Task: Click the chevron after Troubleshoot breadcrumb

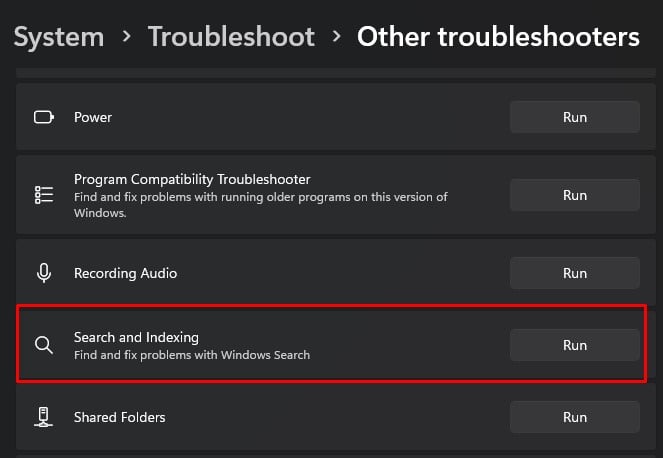Action: point(336,37)
